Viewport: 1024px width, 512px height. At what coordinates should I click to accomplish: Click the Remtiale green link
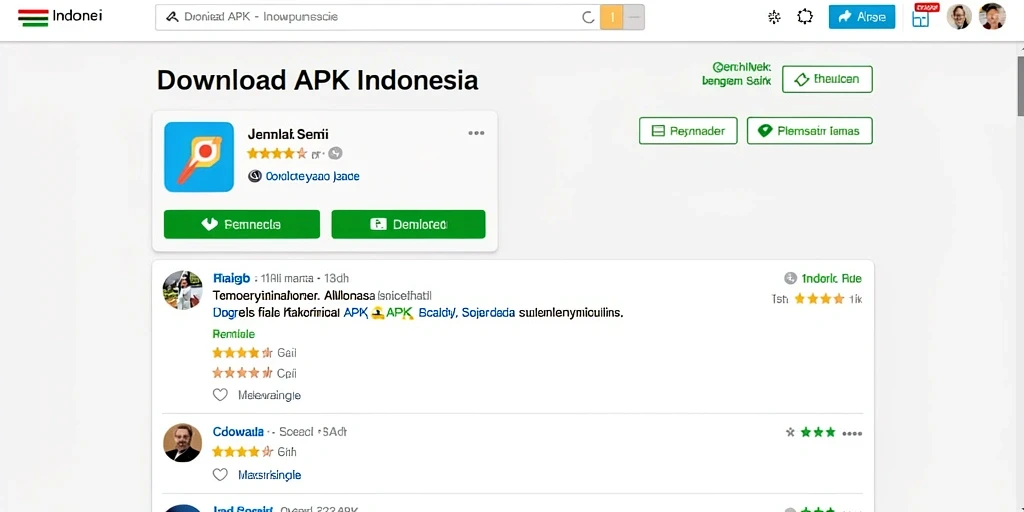pyautogui.click(x=234, y=334)
